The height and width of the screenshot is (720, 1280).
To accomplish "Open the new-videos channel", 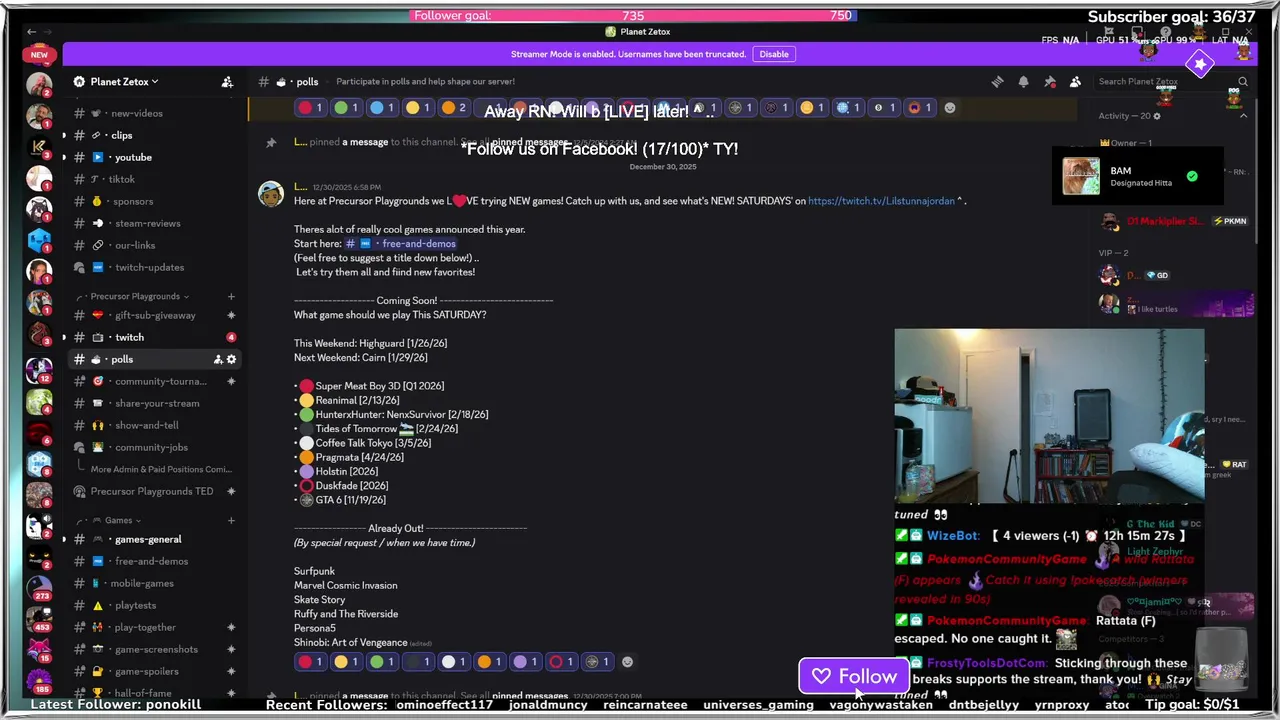I will 155,113.
